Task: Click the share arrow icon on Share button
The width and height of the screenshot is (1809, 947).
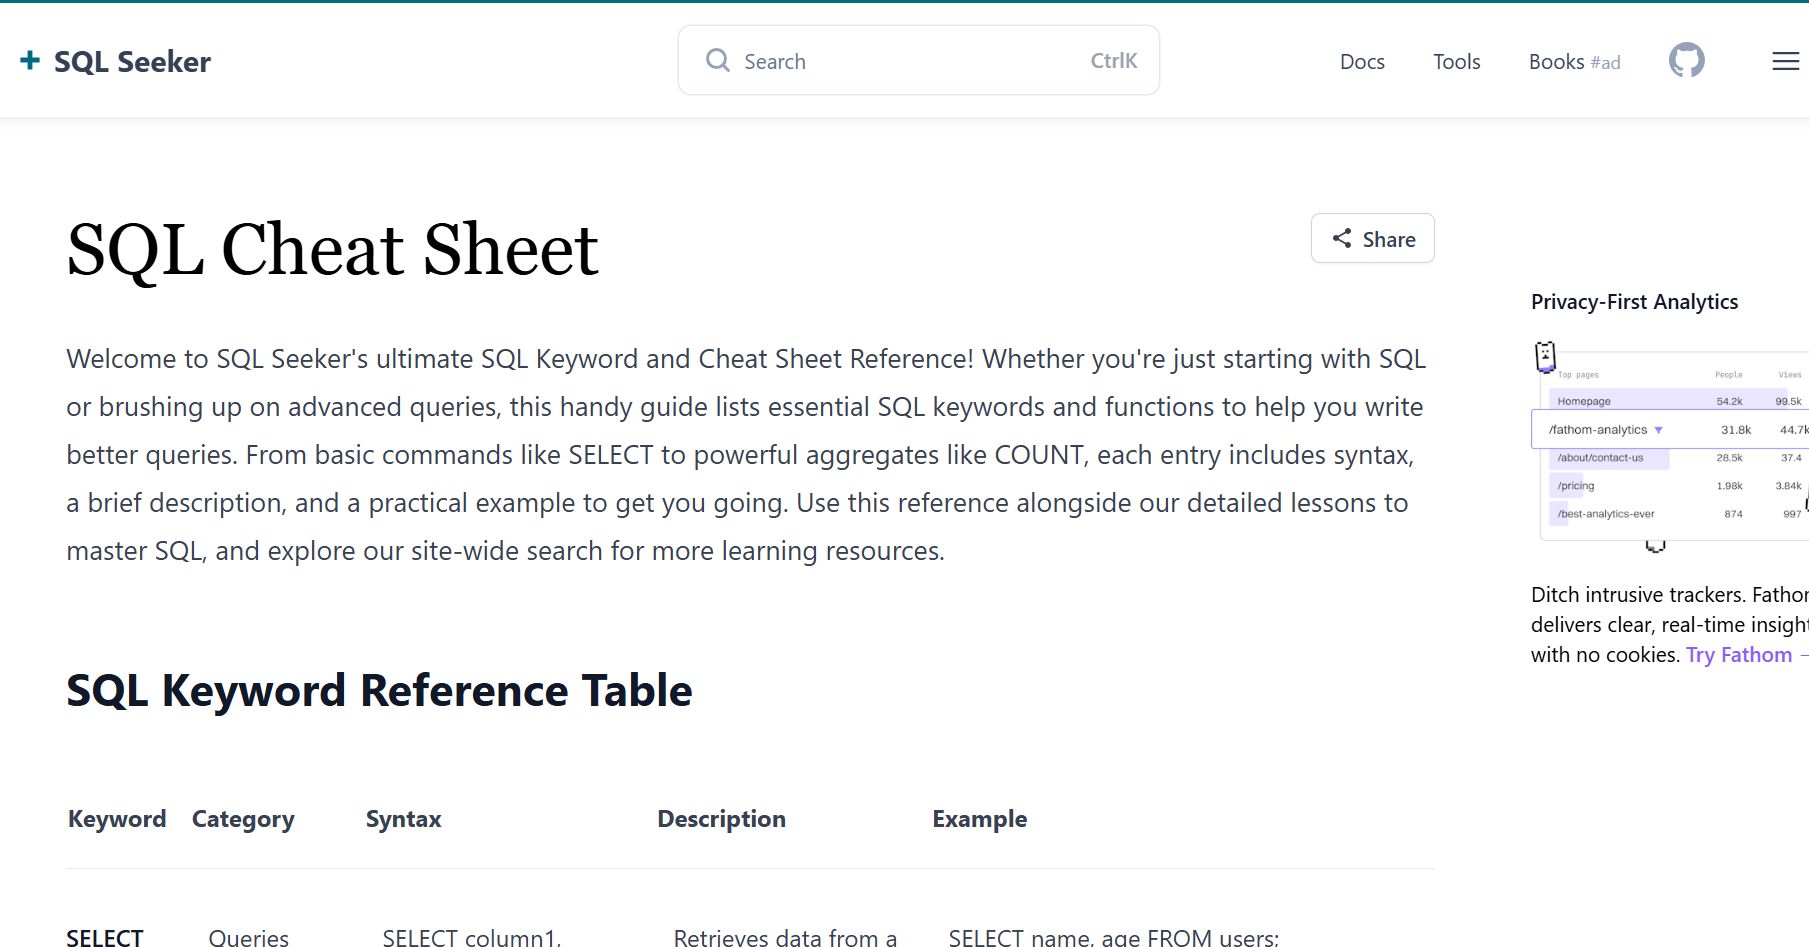Action: coord(1344,238)
